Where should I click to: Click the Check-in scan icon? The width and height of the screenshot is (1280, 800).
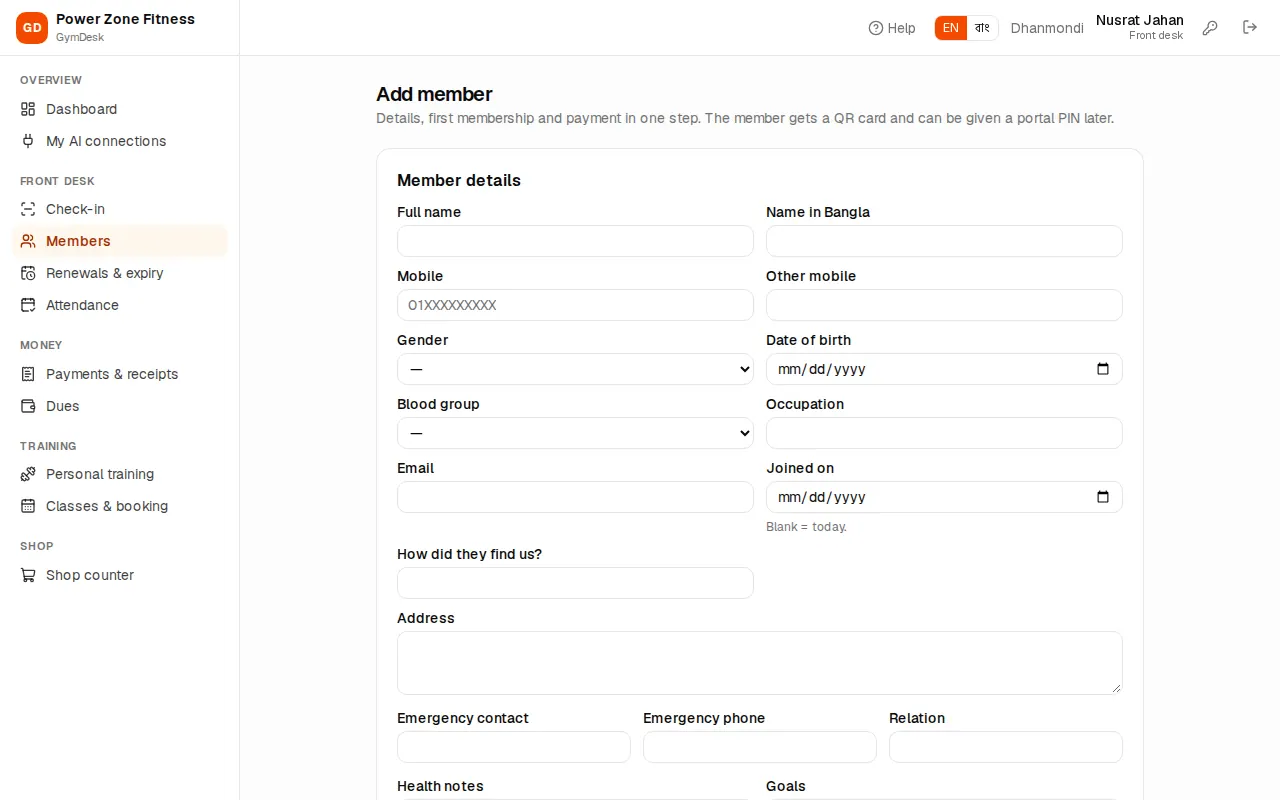pyautogui.click(x=28, y=209)
